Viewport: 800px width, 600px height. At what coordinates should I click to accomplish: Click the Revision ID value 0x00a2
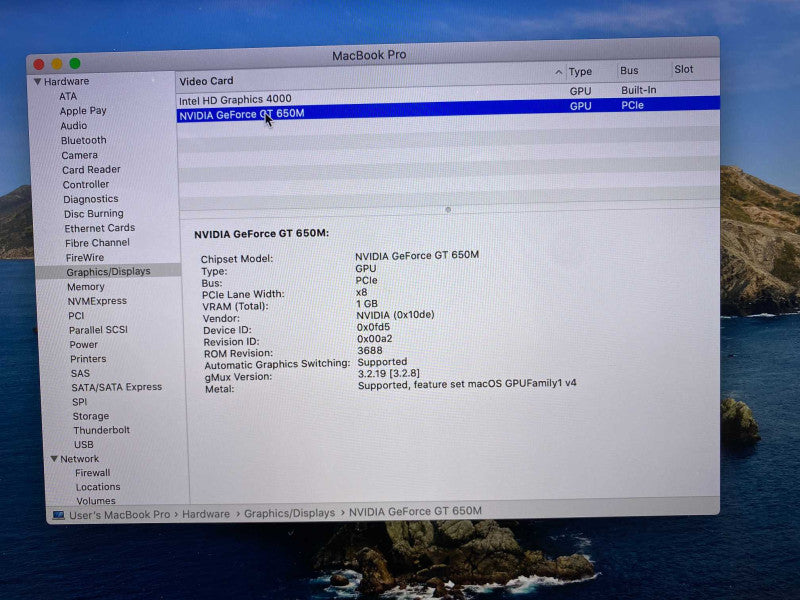pos(374,339)
